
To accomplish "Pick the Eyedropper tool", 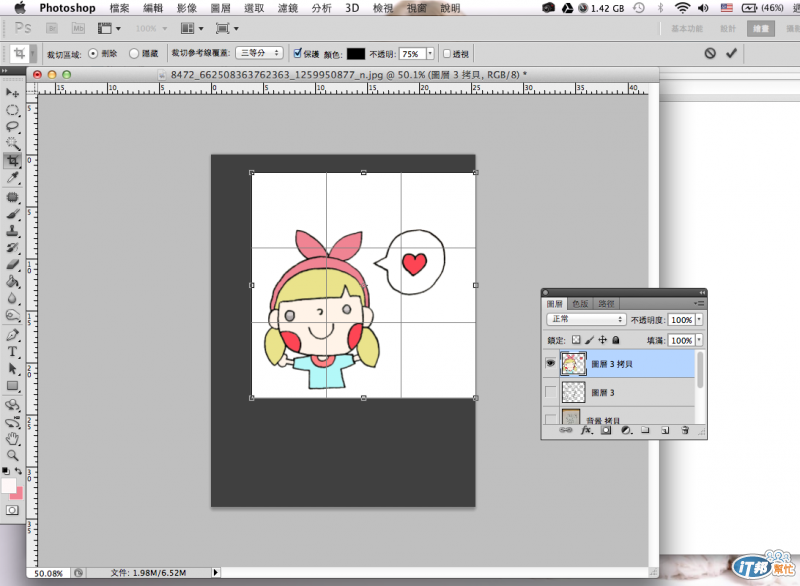I will [13, 178].
